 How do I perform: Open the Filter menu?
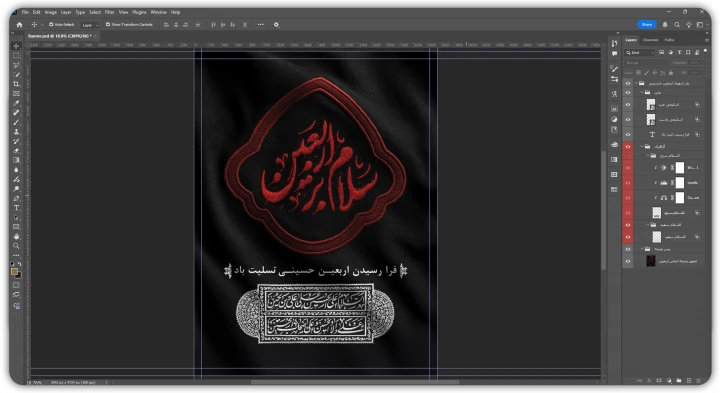pyautogui.click(x=109, y=12)
